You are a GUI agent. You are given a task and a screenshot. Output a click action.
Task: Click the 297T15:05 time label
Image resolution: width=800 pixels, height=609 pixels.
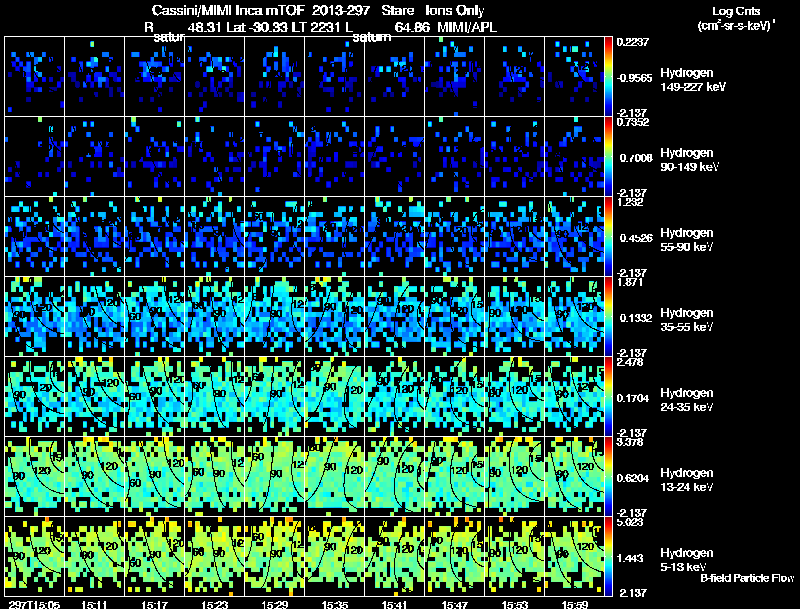34,604
